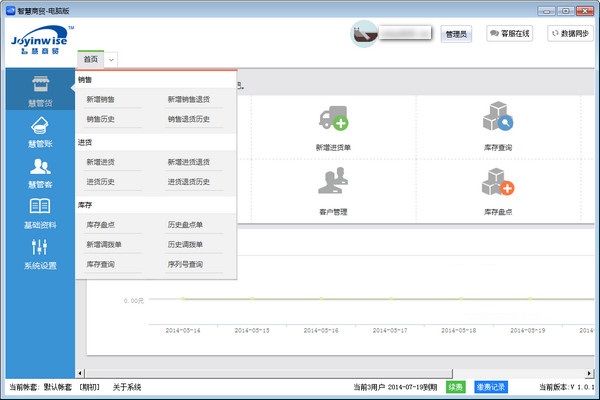Click the 数据同步 button
Image resolution: width=600 pixels, height=400 pixels.
tap(570, 34)
